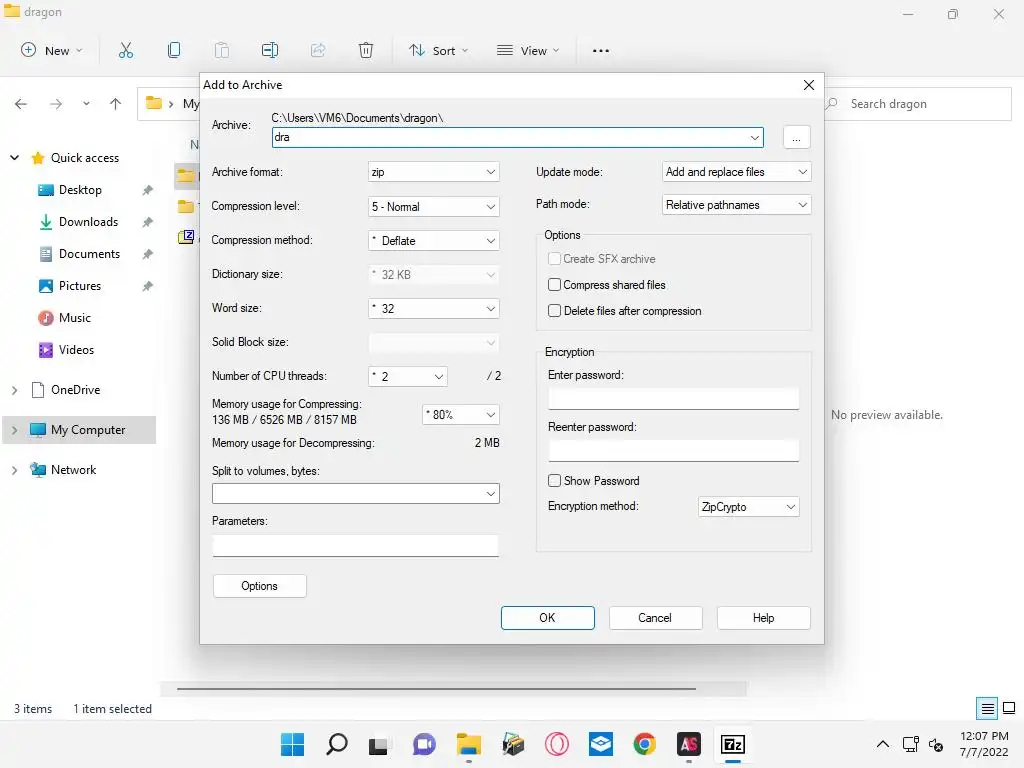Click the Search dragon box
This screenshot has width=1024, height=768.
tap(918, 104)
